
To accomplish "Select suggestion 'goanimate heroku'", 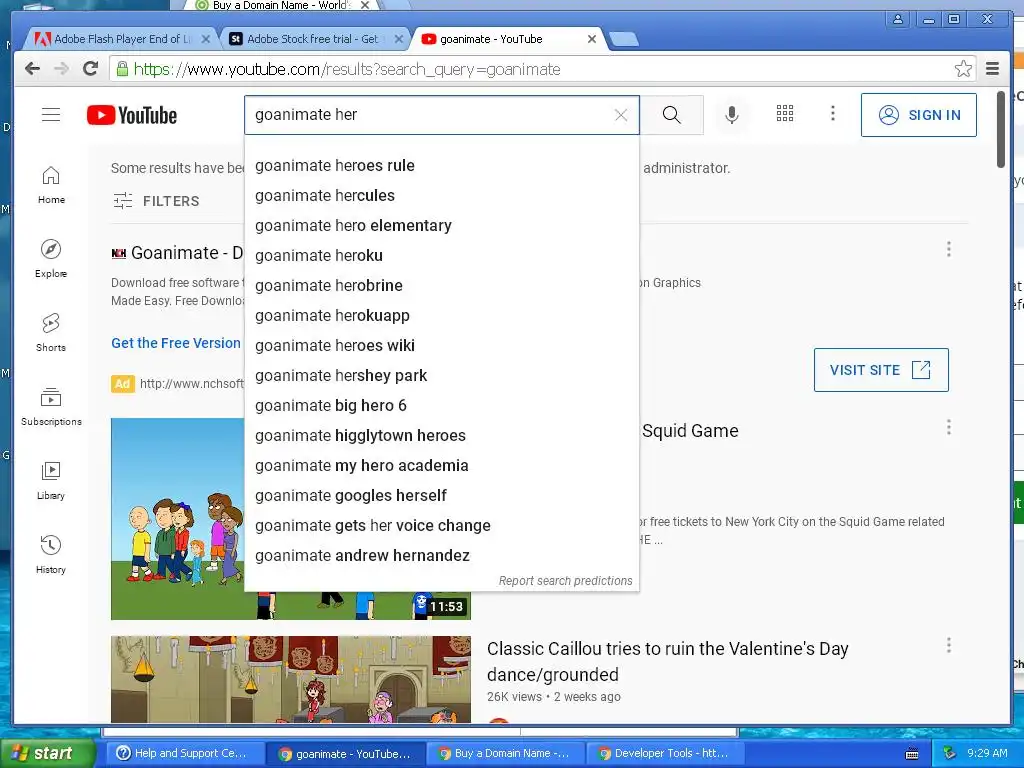I will pyautogui.click(x=442, y=256).
